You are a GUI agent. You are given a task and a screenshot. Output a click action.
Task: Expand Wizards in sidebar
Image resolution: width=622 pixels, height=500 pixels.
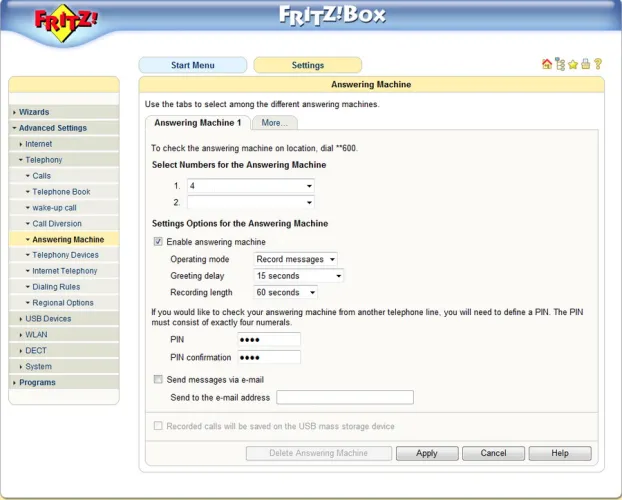[64, 112]
